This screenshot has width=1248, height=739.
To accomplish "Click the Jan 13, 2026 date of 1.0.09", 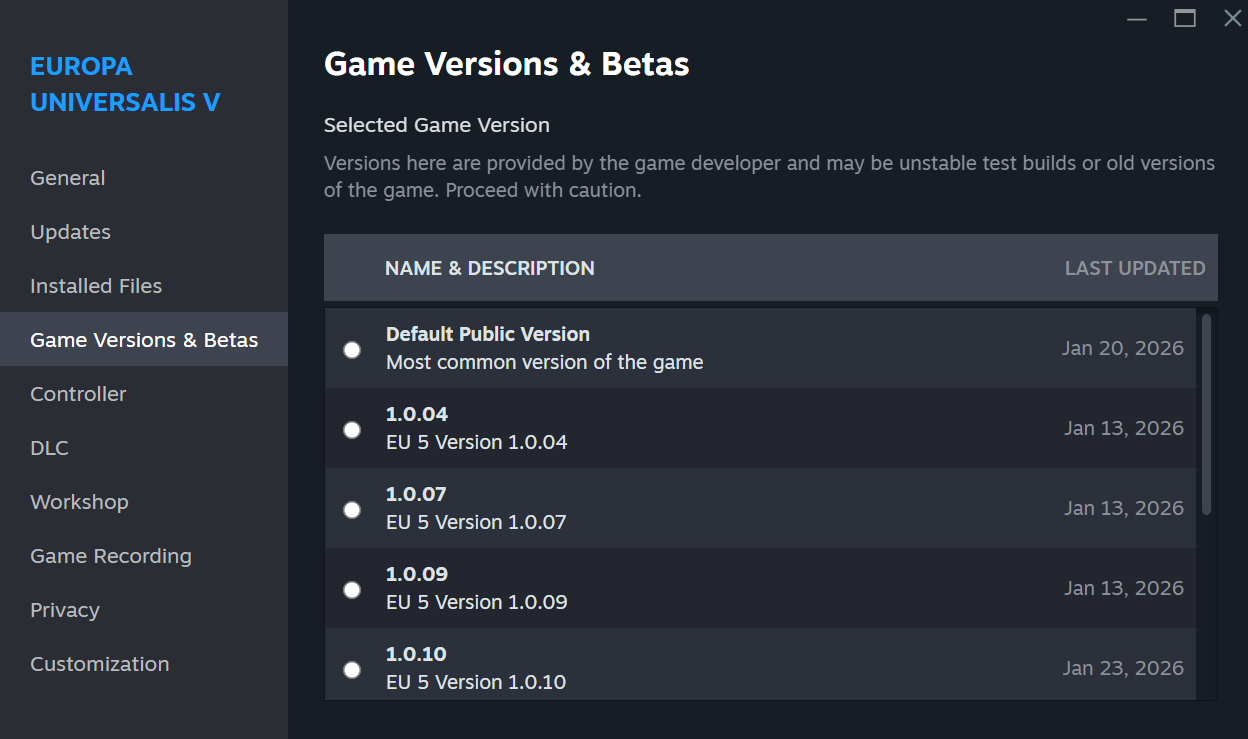I will (1124, 588).
